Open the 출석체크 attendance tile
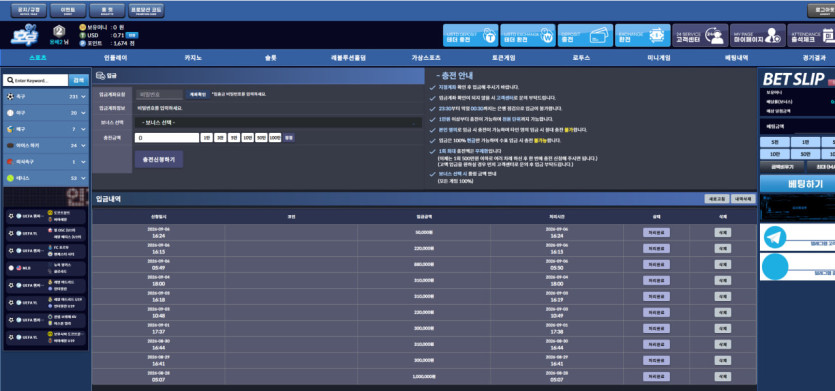835x391 pixels. (x=811, y=36)
